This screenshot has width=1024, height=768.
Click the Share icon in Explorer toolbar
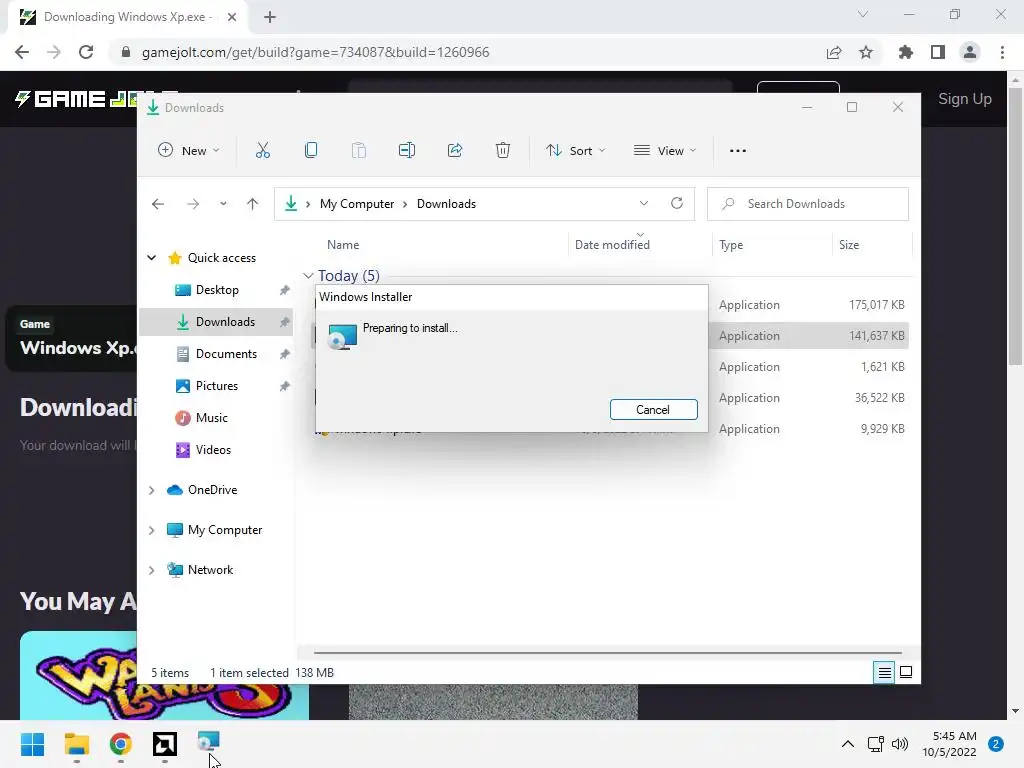pyautogui.click(x=455, y=151)
